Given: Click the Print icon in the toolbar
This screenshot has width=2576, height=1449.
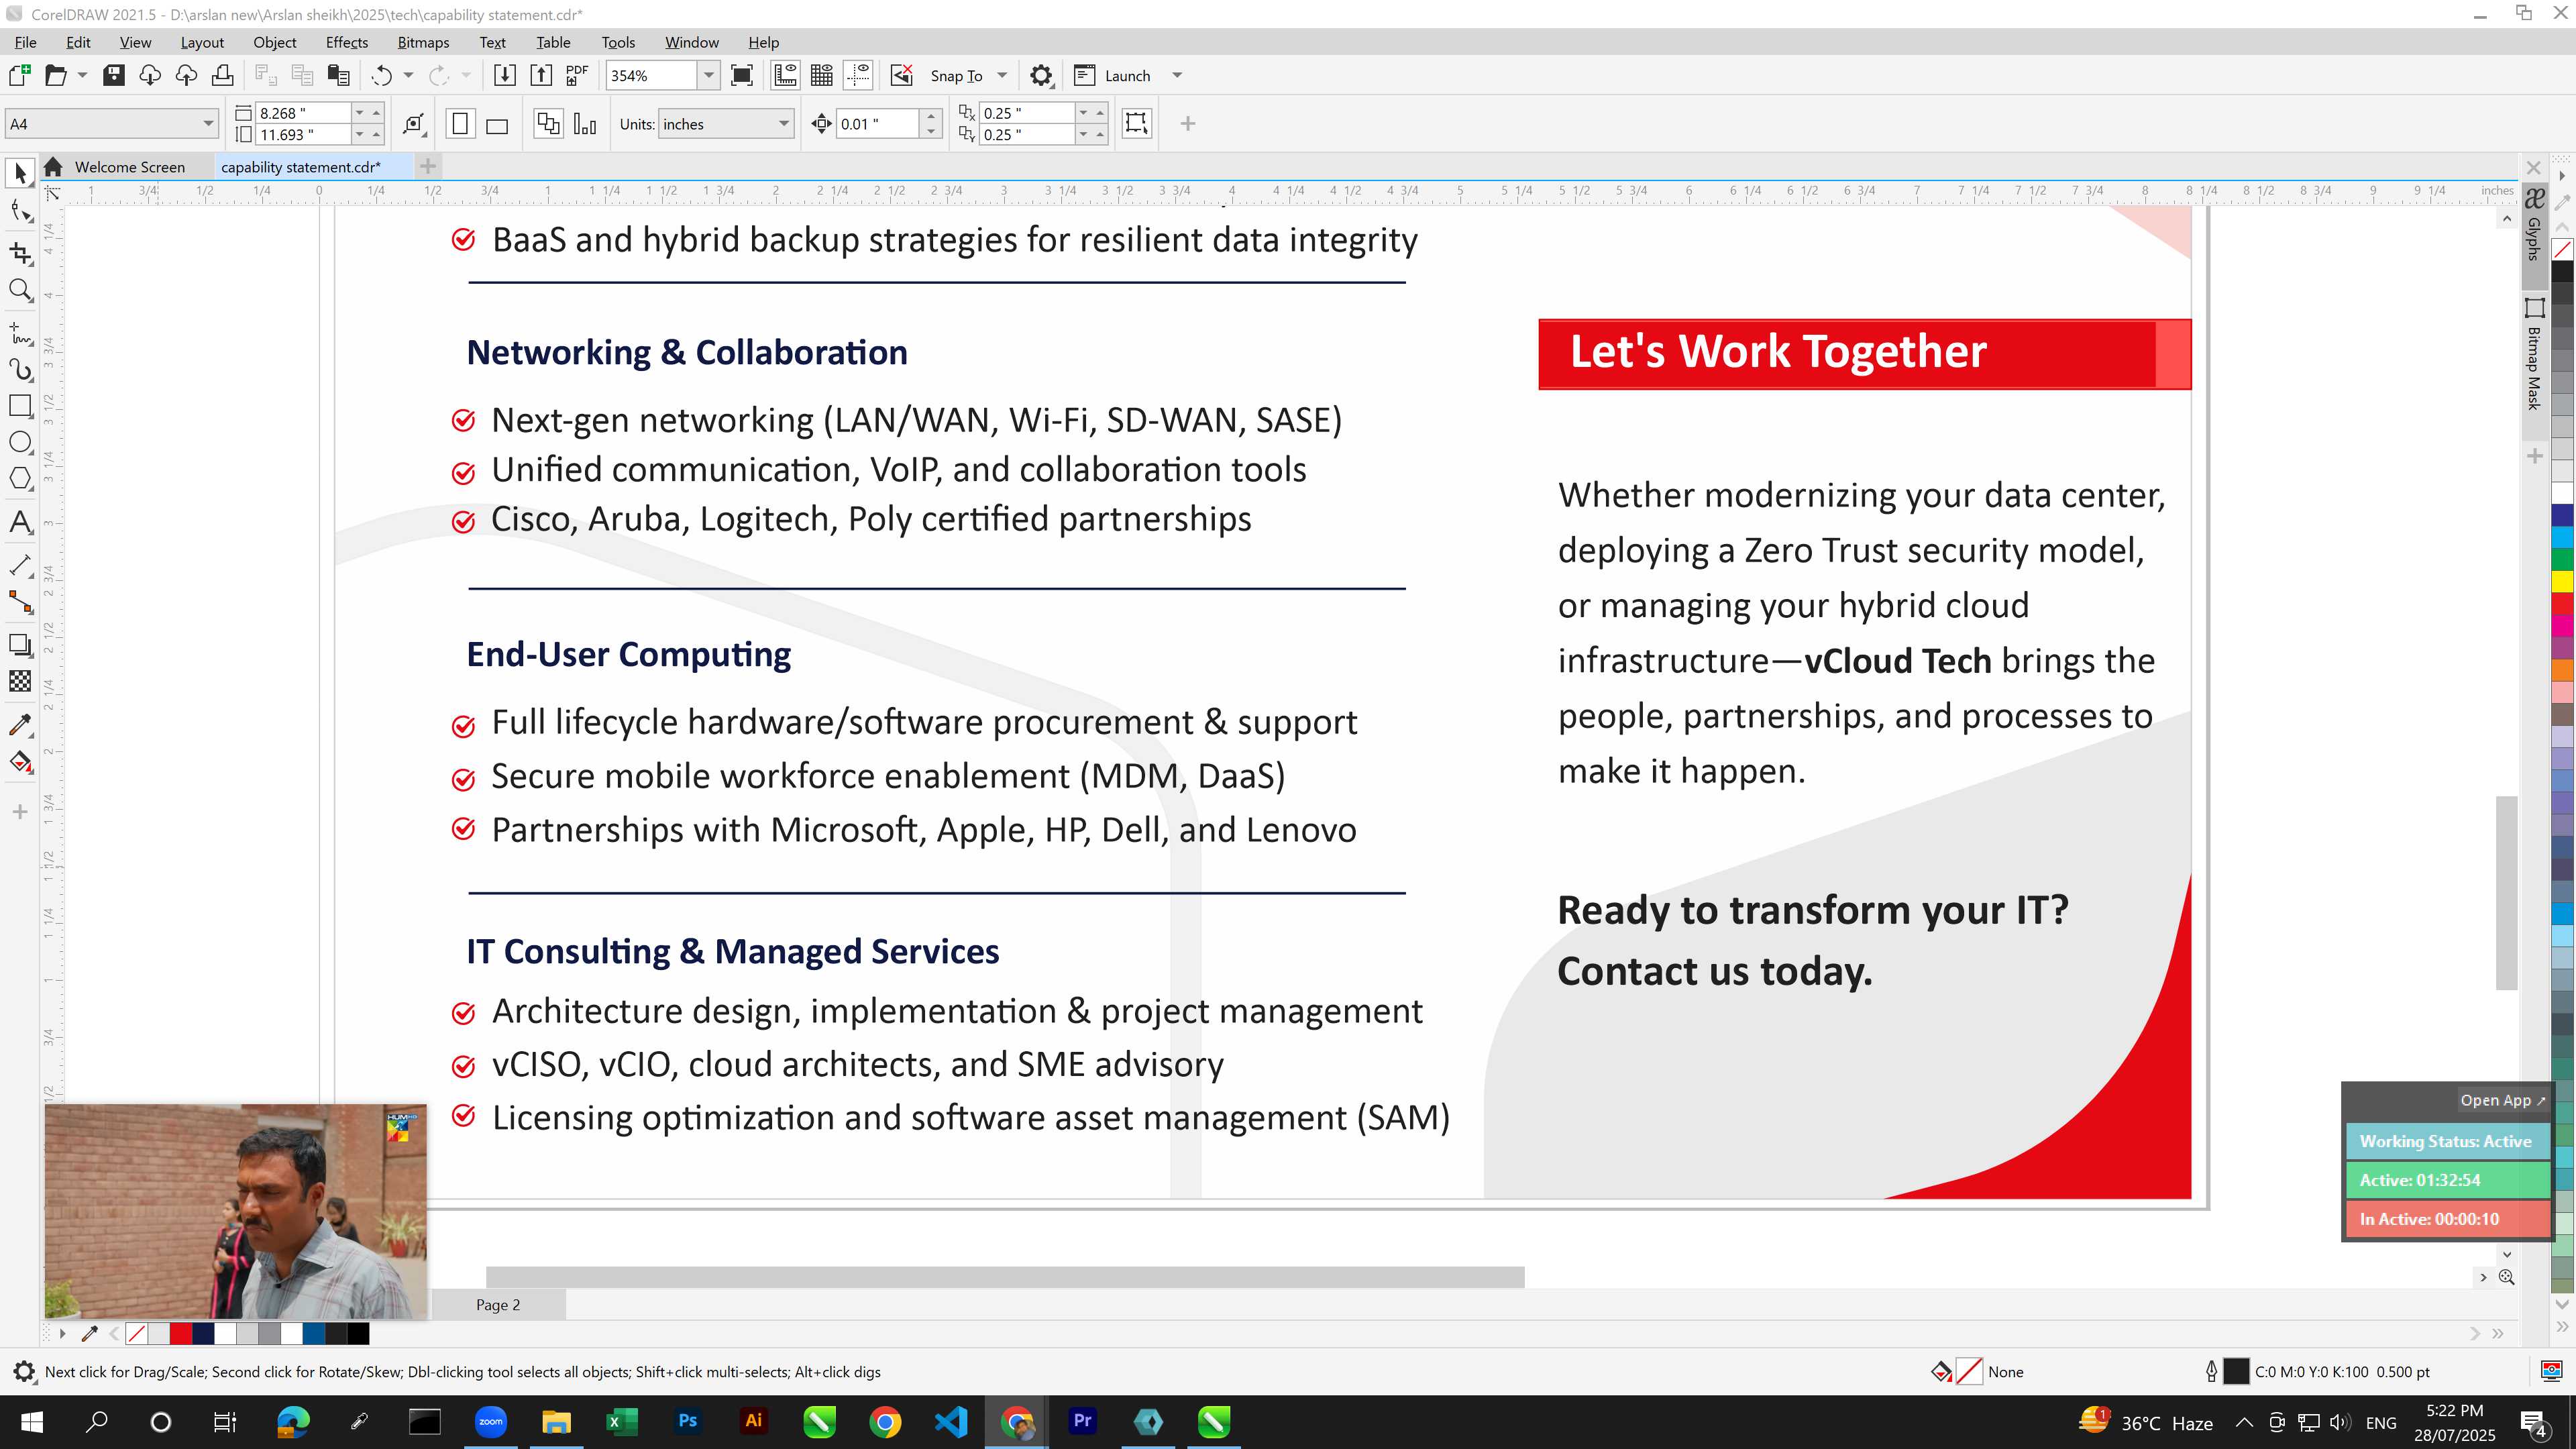Looking at the screenshot, I should click(222, 75).
